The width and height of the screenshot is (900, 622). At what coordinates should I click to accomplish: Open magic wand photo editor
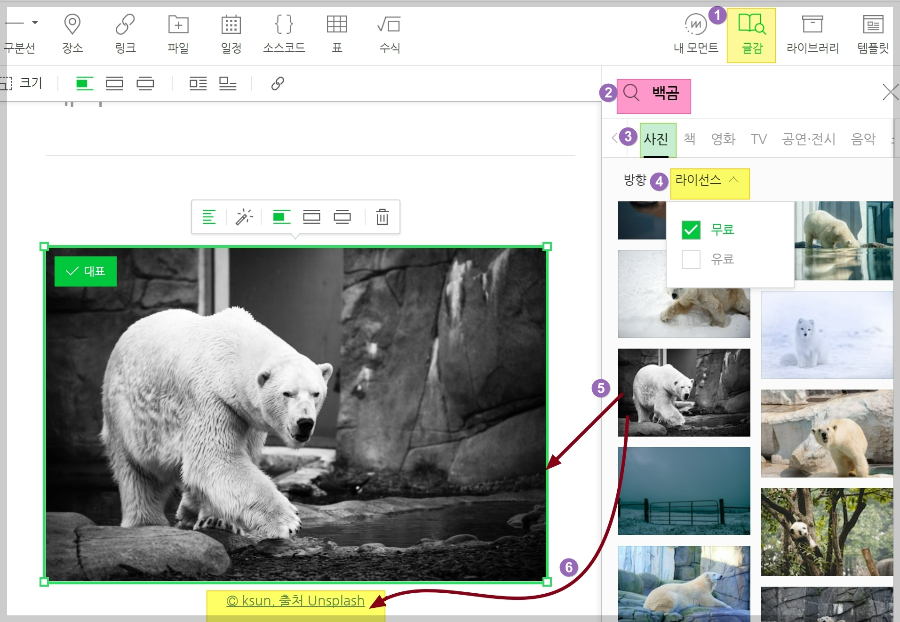point(244,217)
